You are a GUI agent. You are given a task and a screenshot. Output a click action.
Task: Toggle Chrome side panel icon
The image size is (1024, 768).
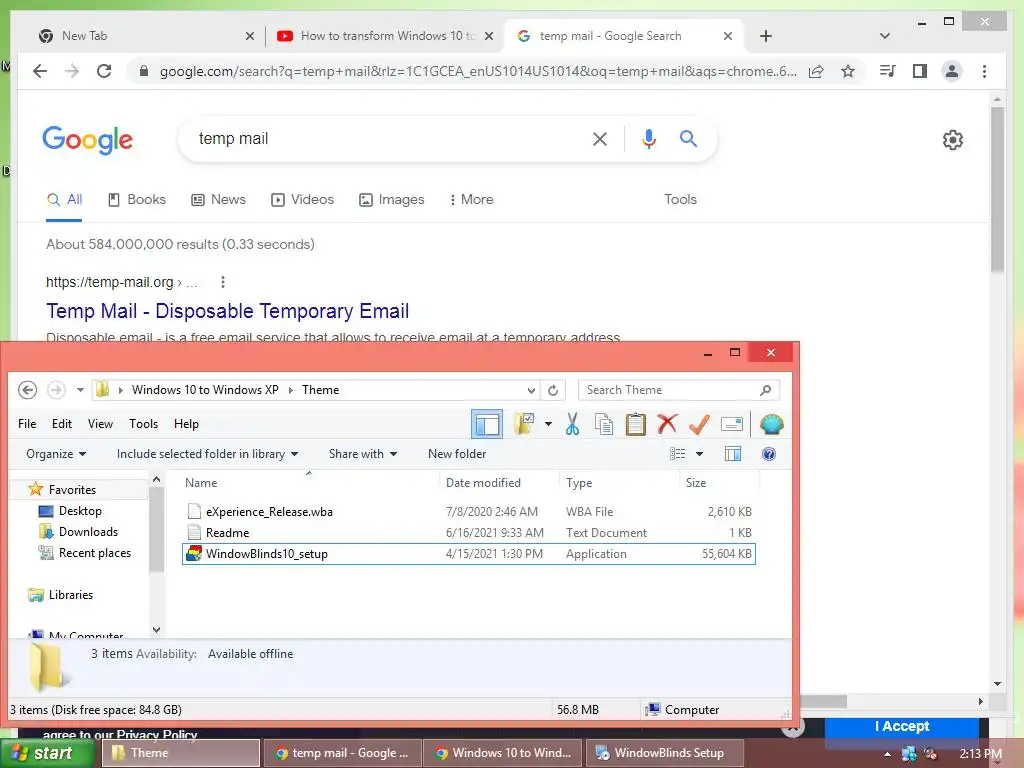[x=920, y=71]
